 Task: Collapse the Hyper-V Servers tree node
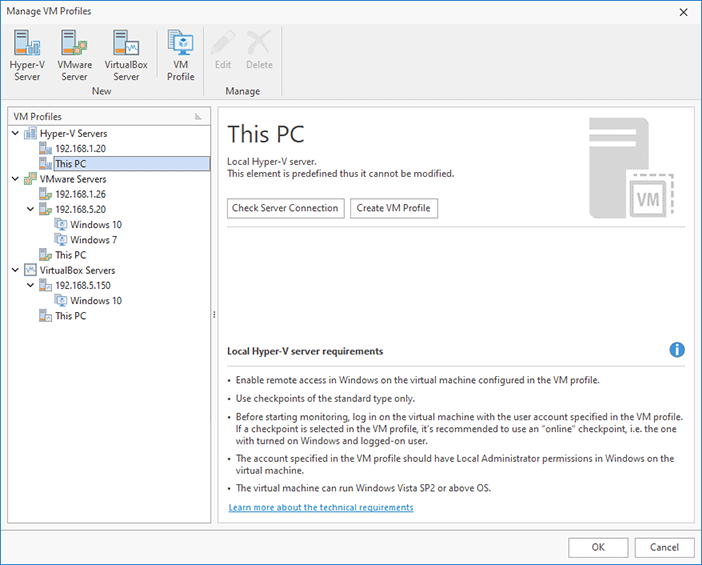(15, 133)
